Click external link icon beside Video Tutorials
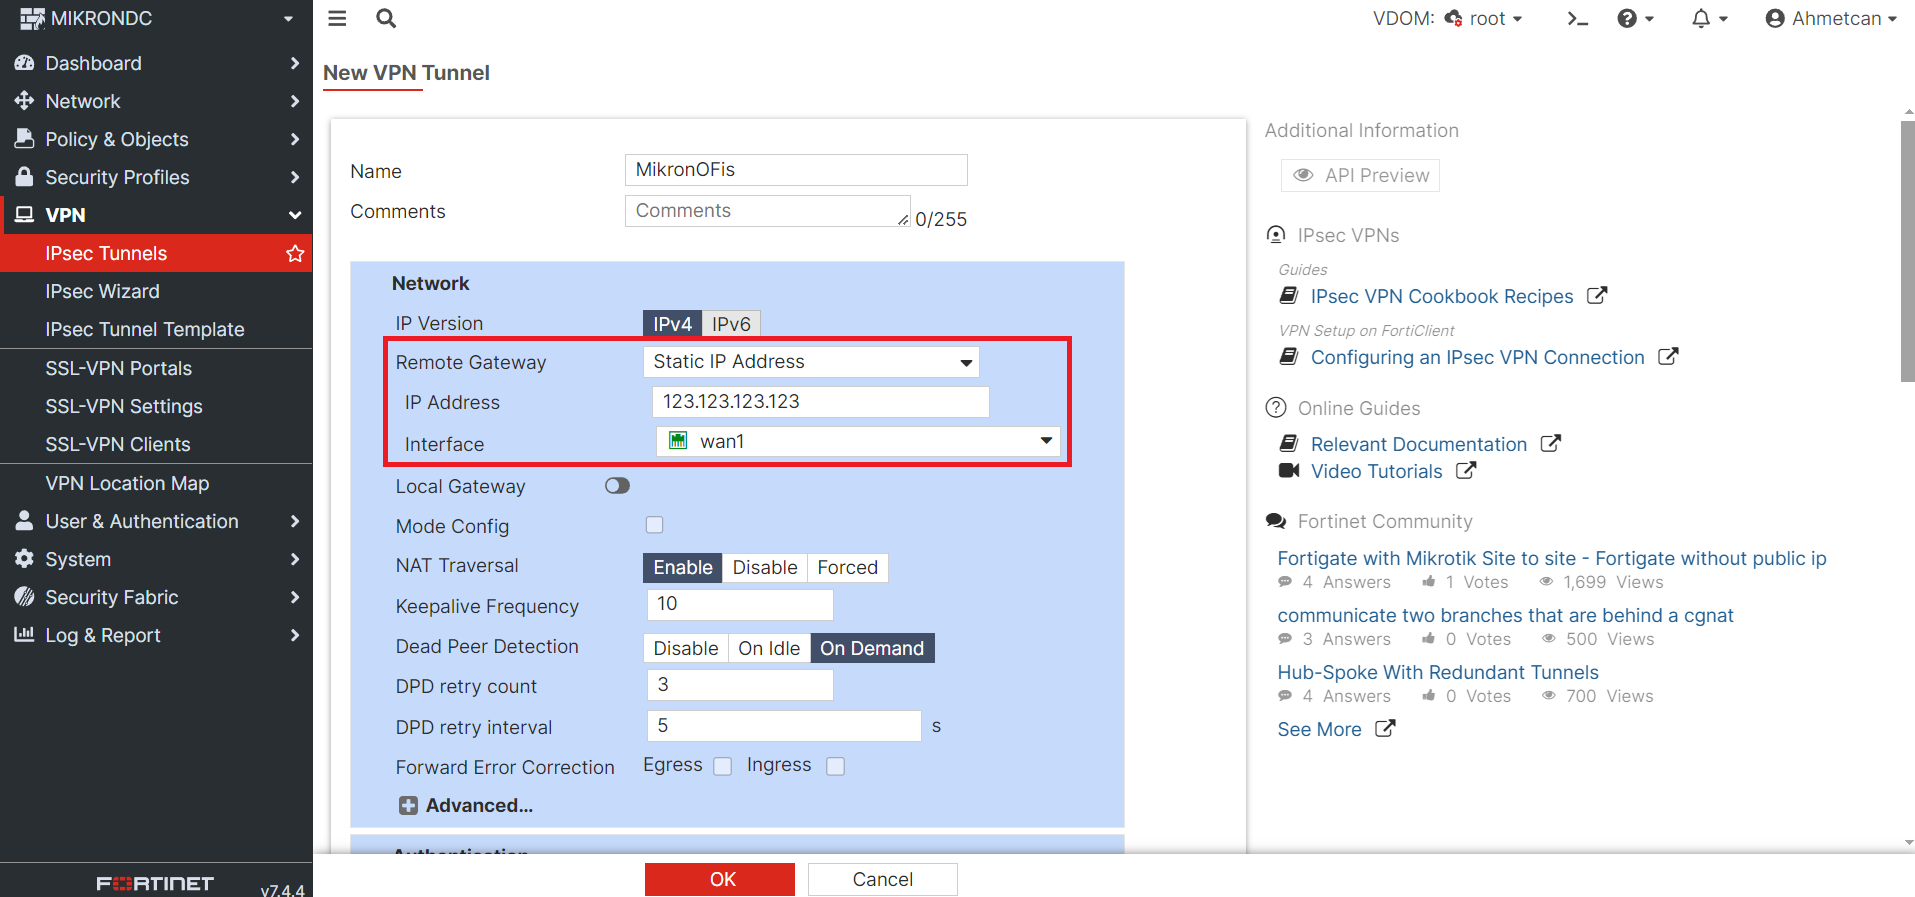 pos(1466,470)
